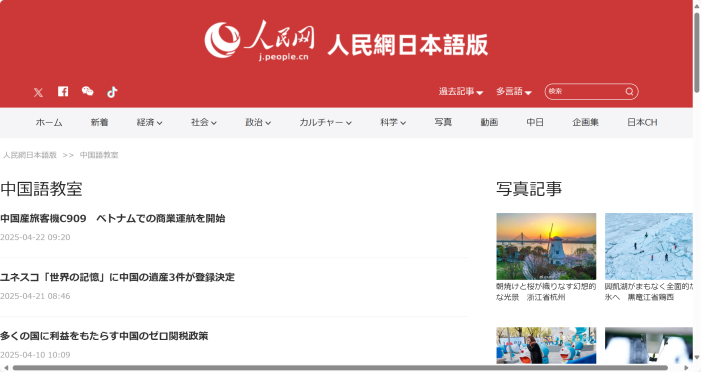This screenshot has height=372, width=701.
Task: Click the date 2025-04-22 09:20
Action: [35, 237]
